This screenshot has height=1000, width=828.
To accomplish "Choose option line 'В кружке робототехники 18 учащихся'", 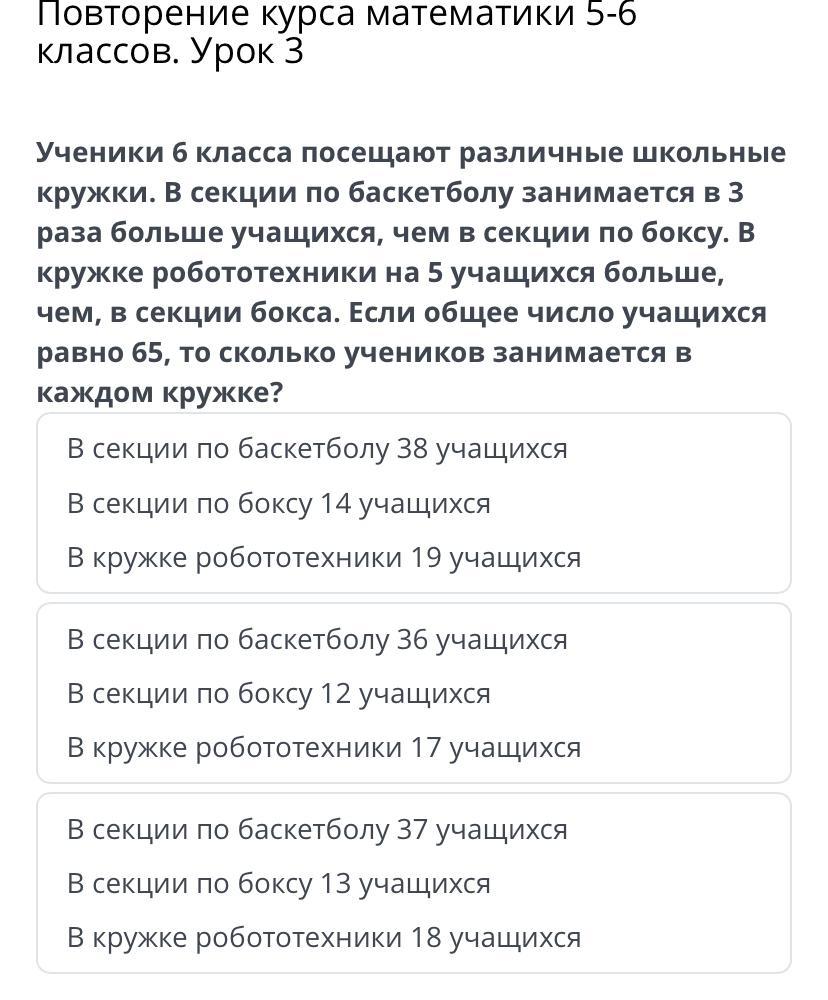I will pos(324,938).
